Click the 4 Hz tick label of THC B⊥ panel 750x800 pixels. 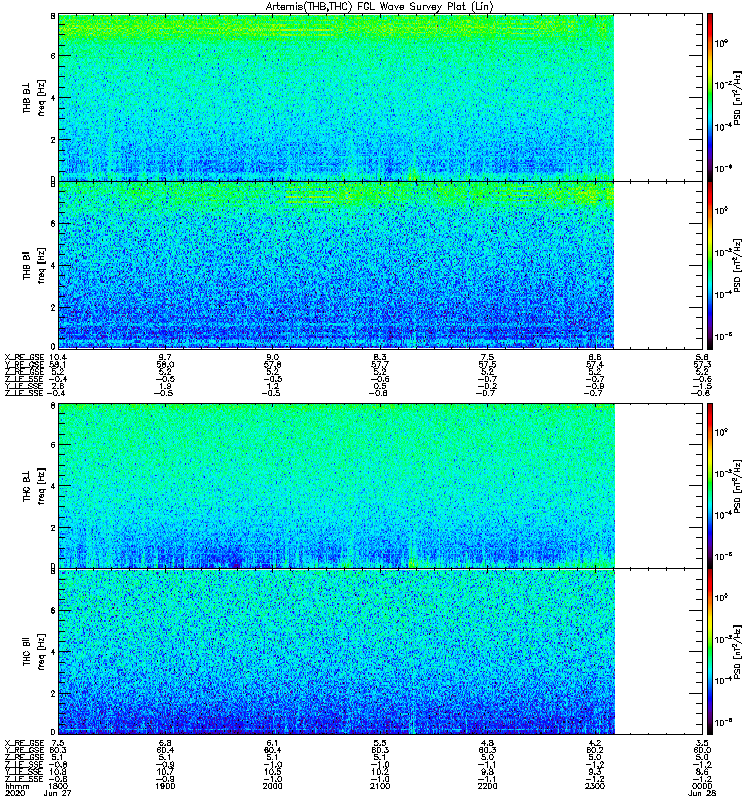point(53,486)
